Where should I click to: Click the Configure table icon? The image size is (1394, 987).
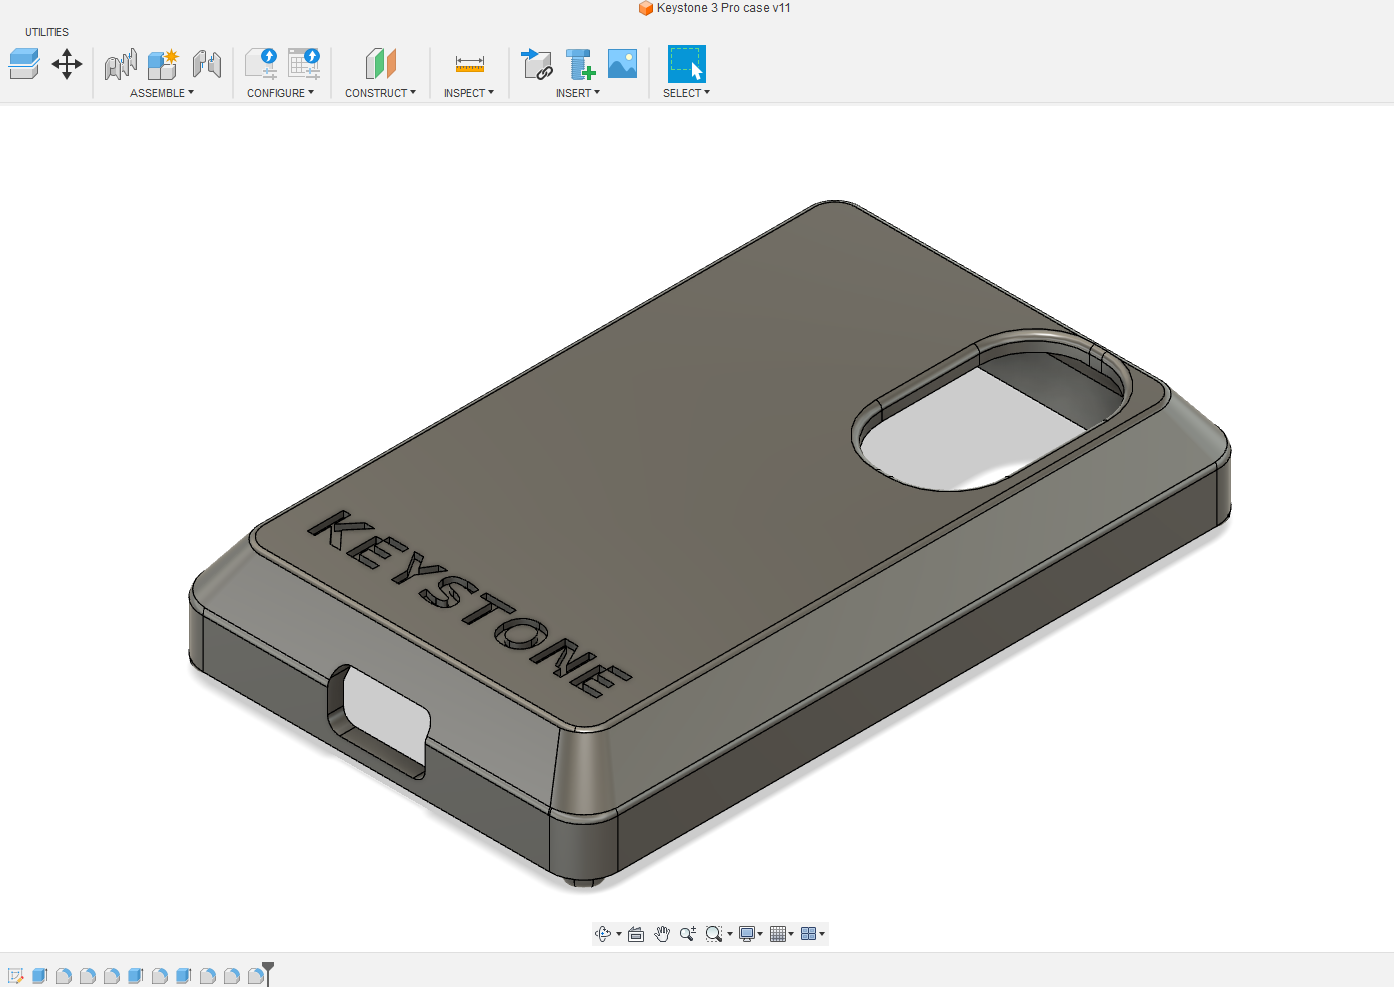pos(304,64)
